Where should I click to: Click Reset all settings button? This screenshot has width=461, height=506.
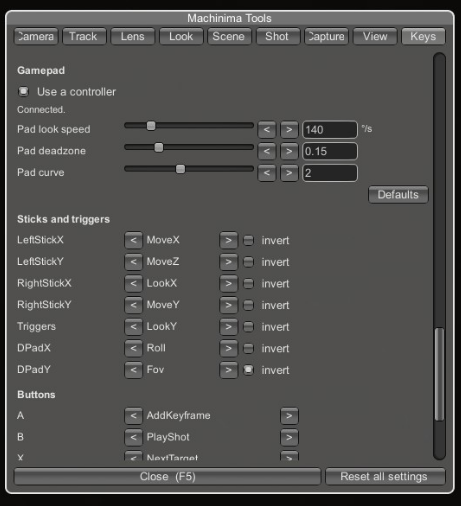tap(385, 476)
